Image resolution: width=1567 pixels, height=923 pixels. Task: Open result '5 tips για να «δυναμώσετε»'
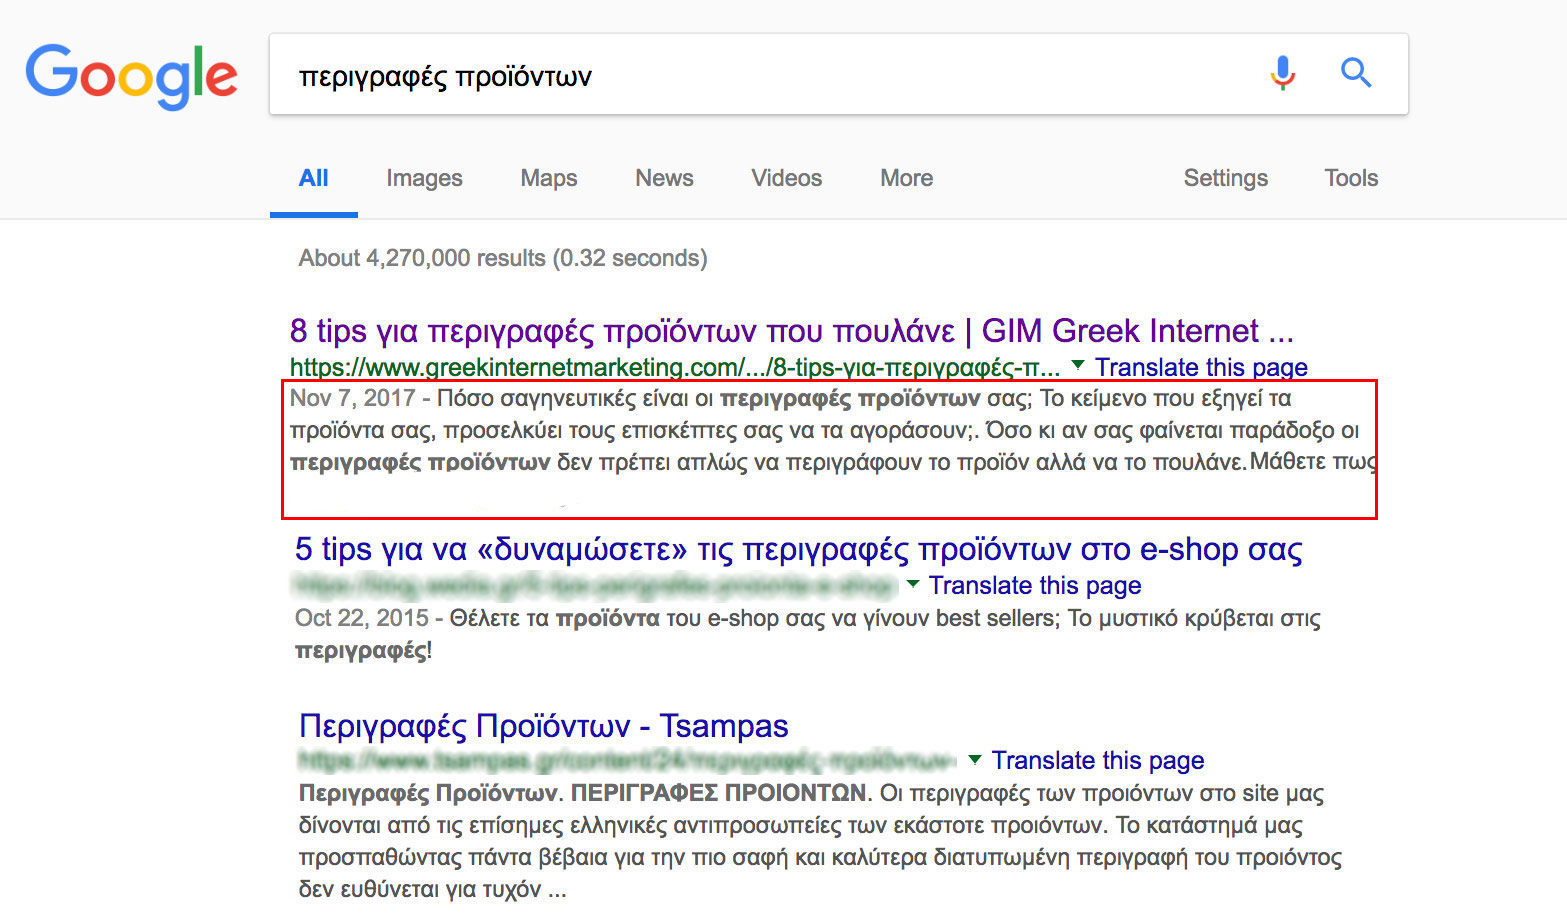799,549
